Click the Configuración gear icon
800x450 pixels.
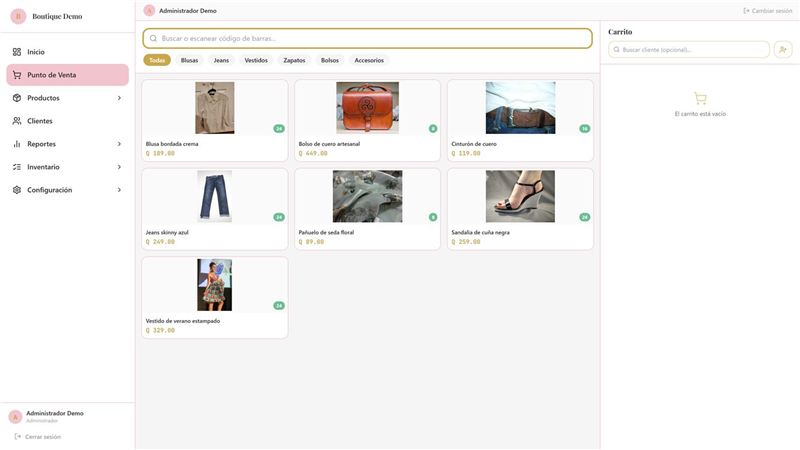pos(17,190)
